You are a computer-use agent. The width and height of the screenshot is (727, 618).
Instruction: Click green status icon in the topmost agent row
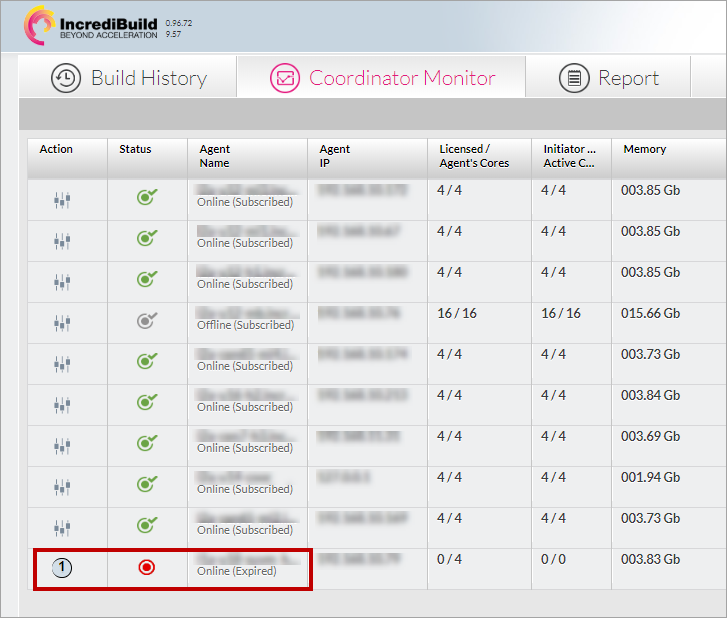click(x=147, y=197)
